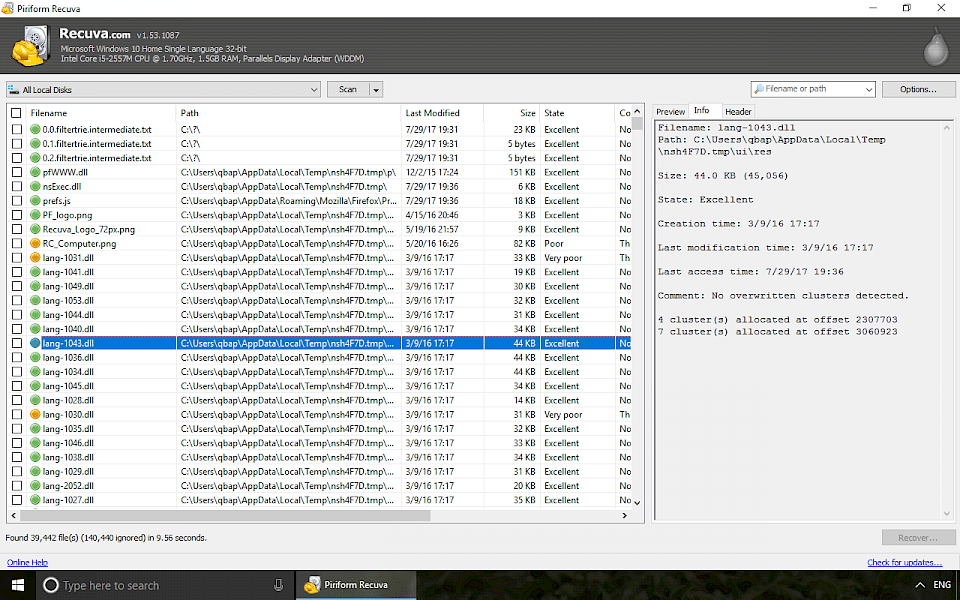Click the state dot for lang-1040.dll

36,329
